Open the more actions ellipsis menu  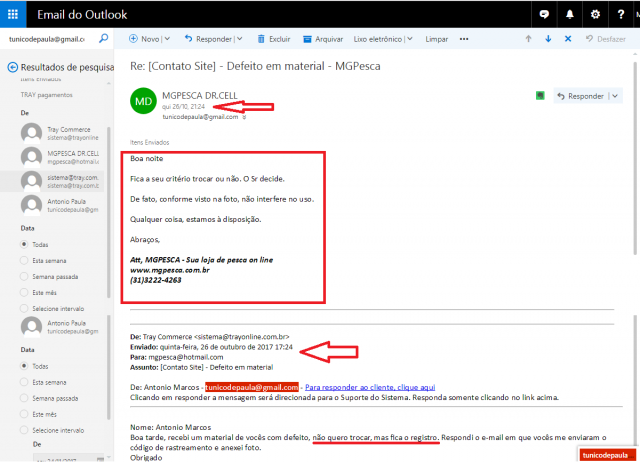[464, 39]
